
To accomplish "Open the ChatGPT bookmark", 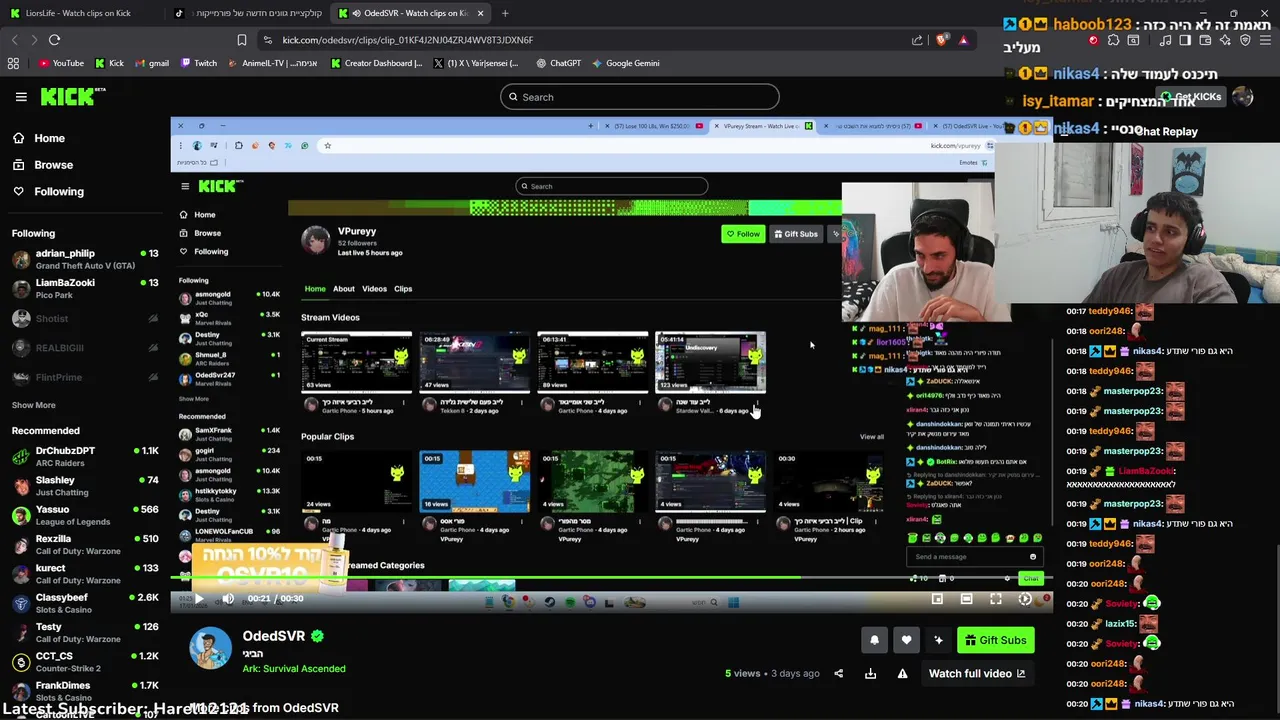I will (558, 63).
